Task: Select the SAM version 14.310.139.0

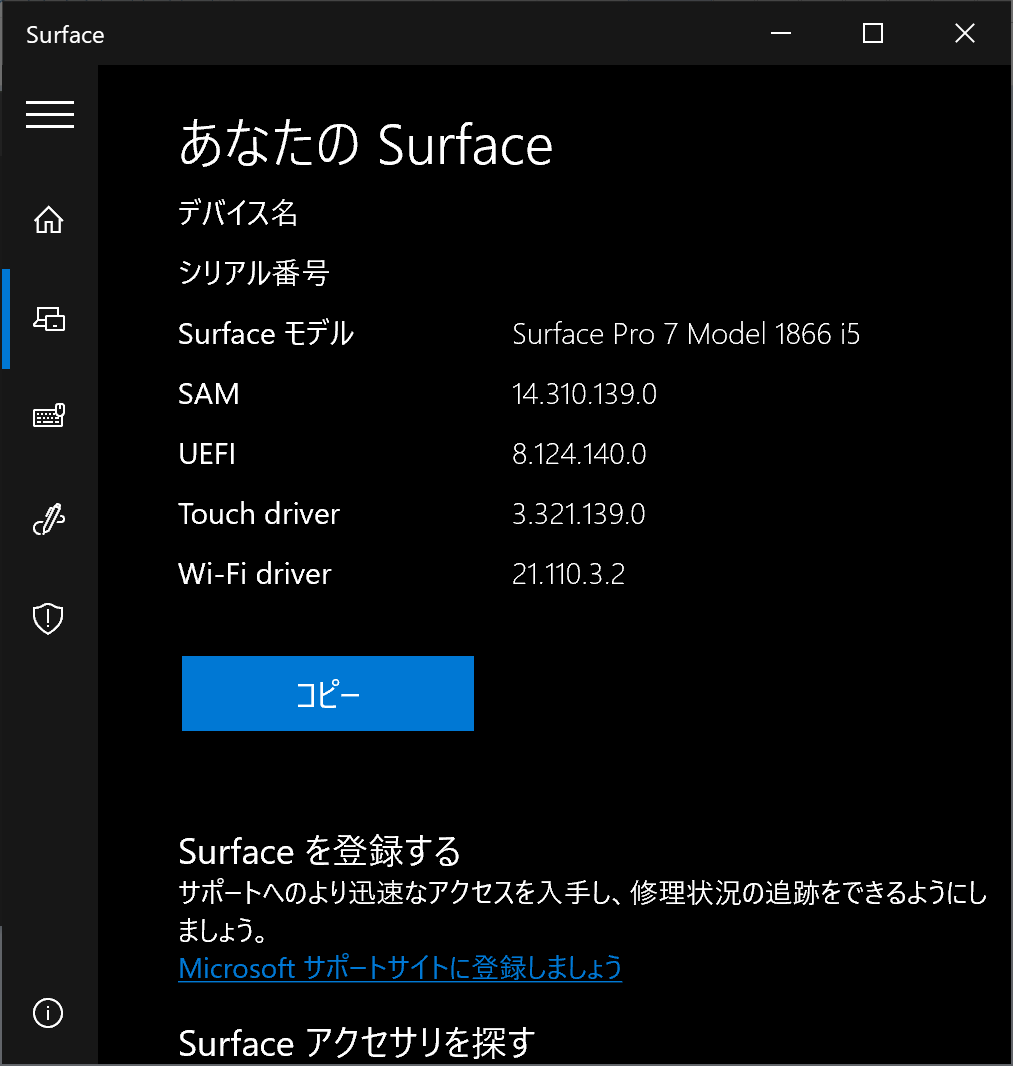Action: pyautogui.click(x=584, y=394)
